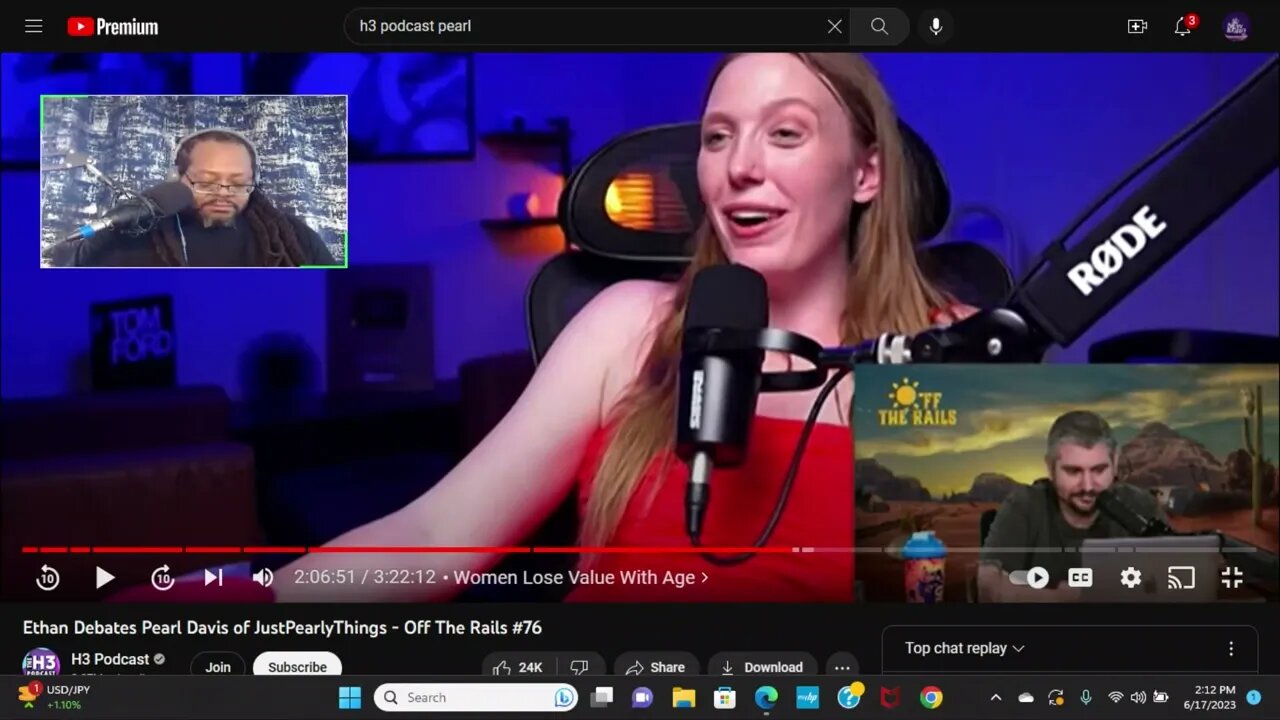Open chat replay vertical dots options
This screenshot has height=720, width=1280.
[x=1231, y=648]
